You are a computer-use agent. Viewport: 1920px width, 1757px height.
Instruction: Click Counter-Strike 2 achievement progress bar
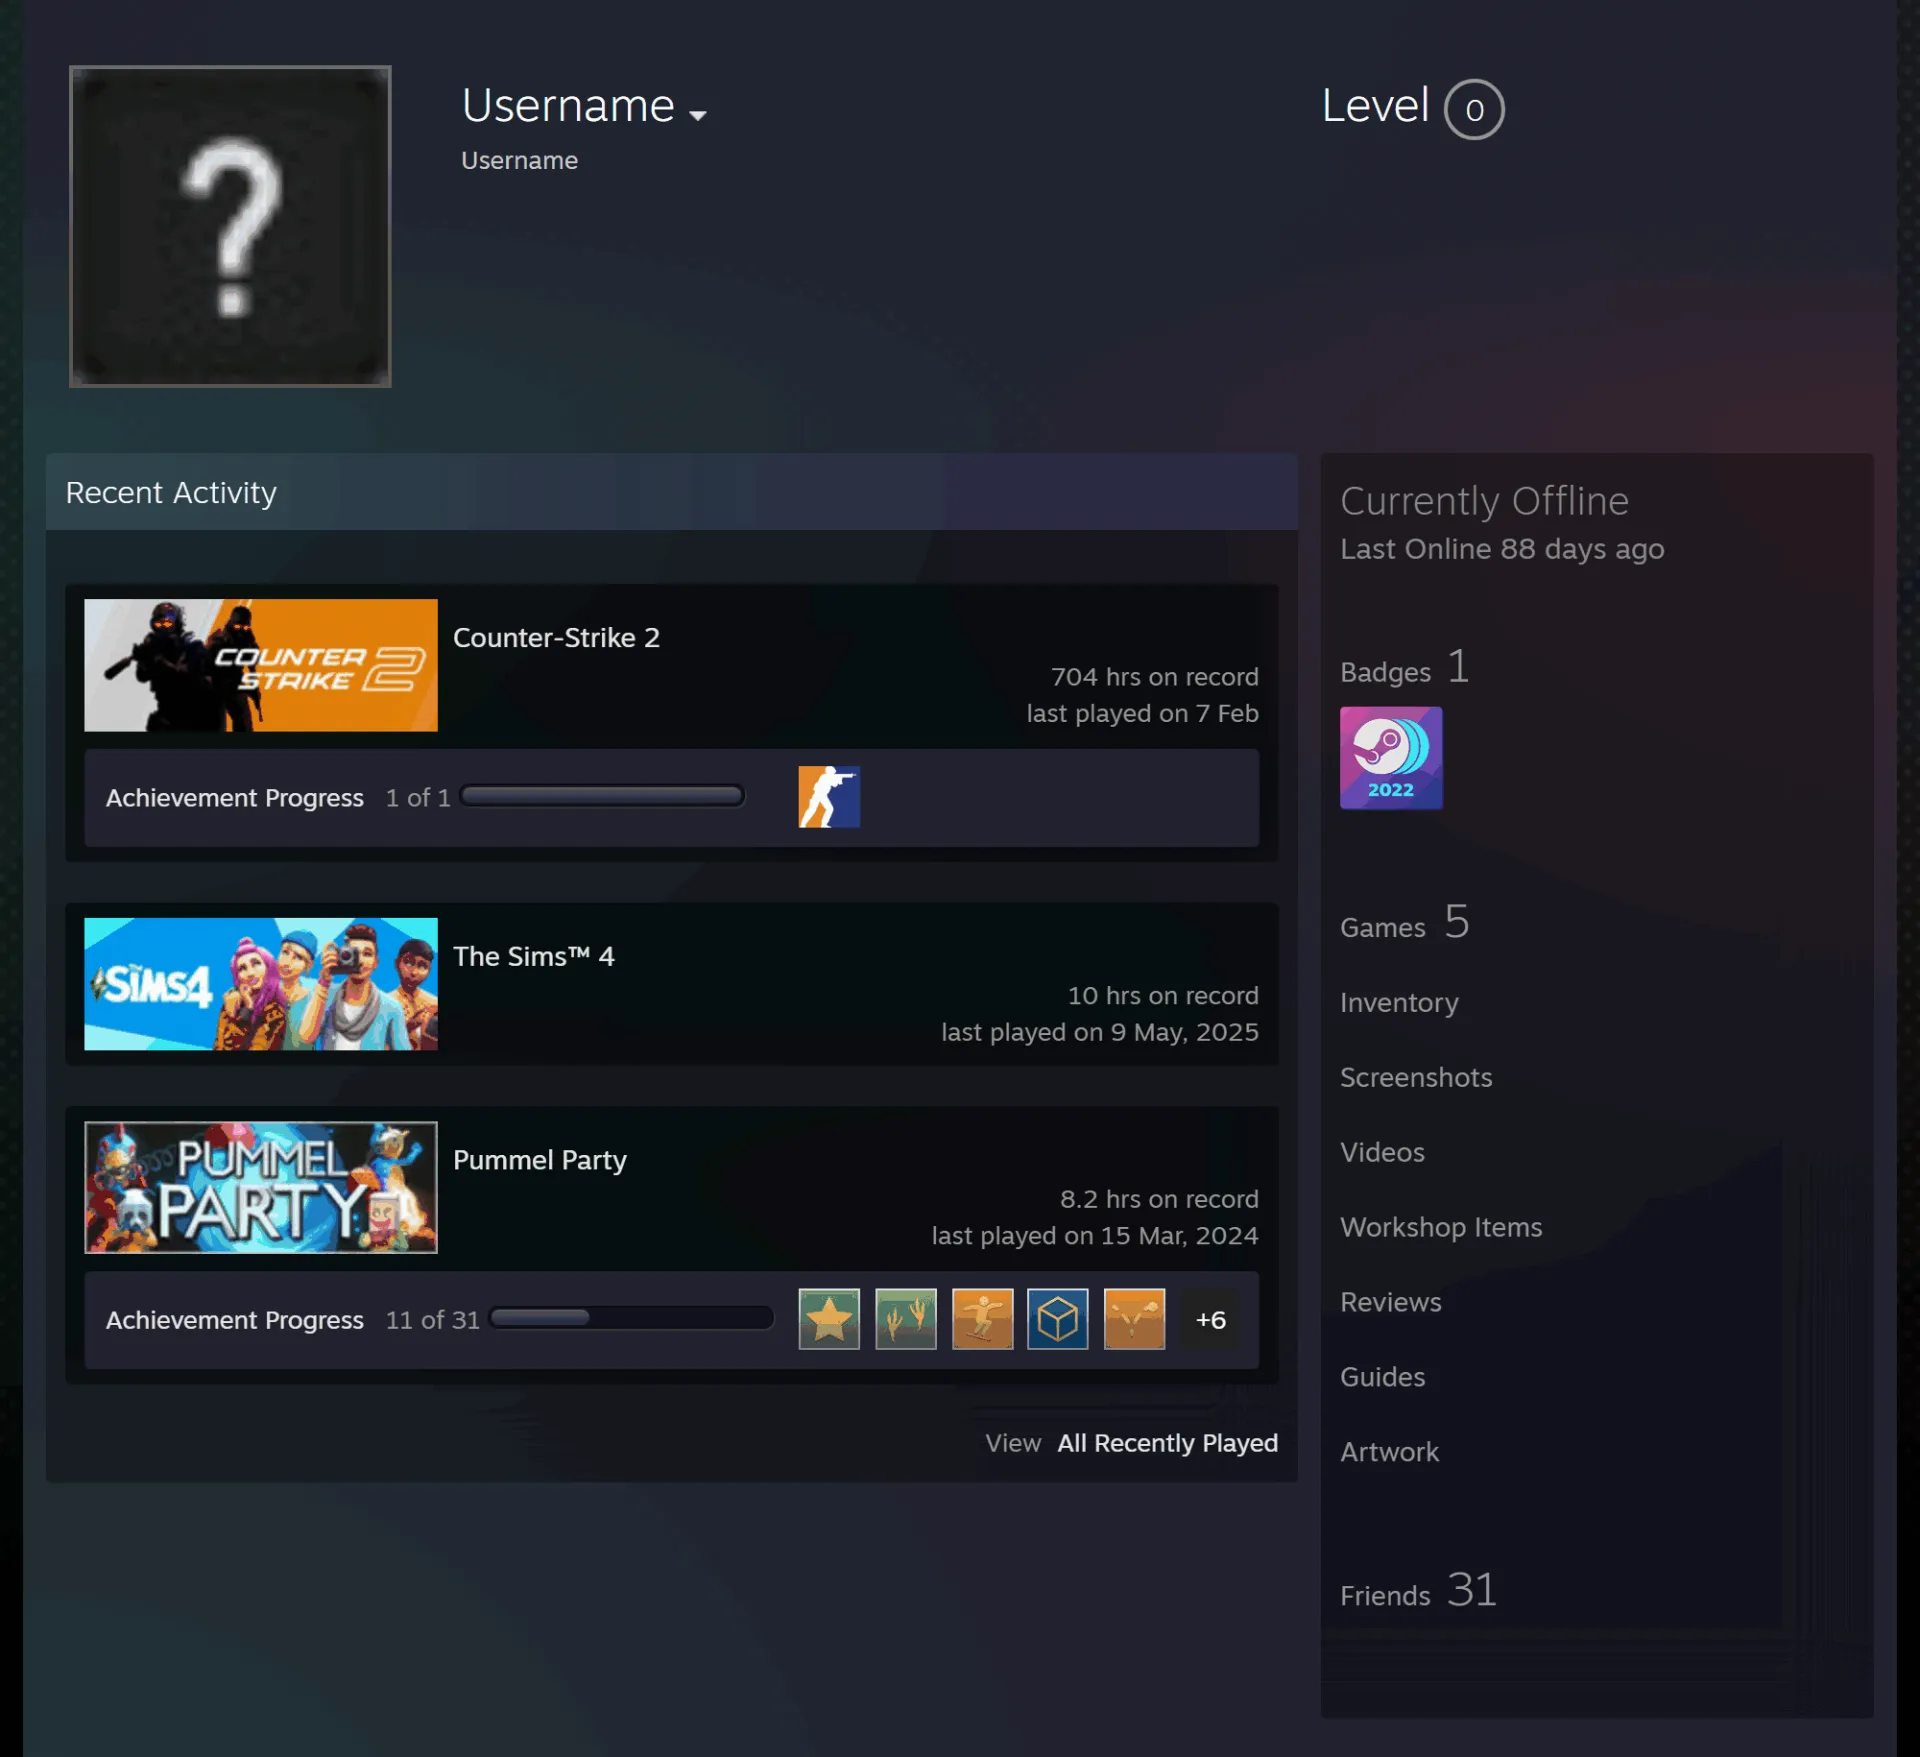click(602, 796)
